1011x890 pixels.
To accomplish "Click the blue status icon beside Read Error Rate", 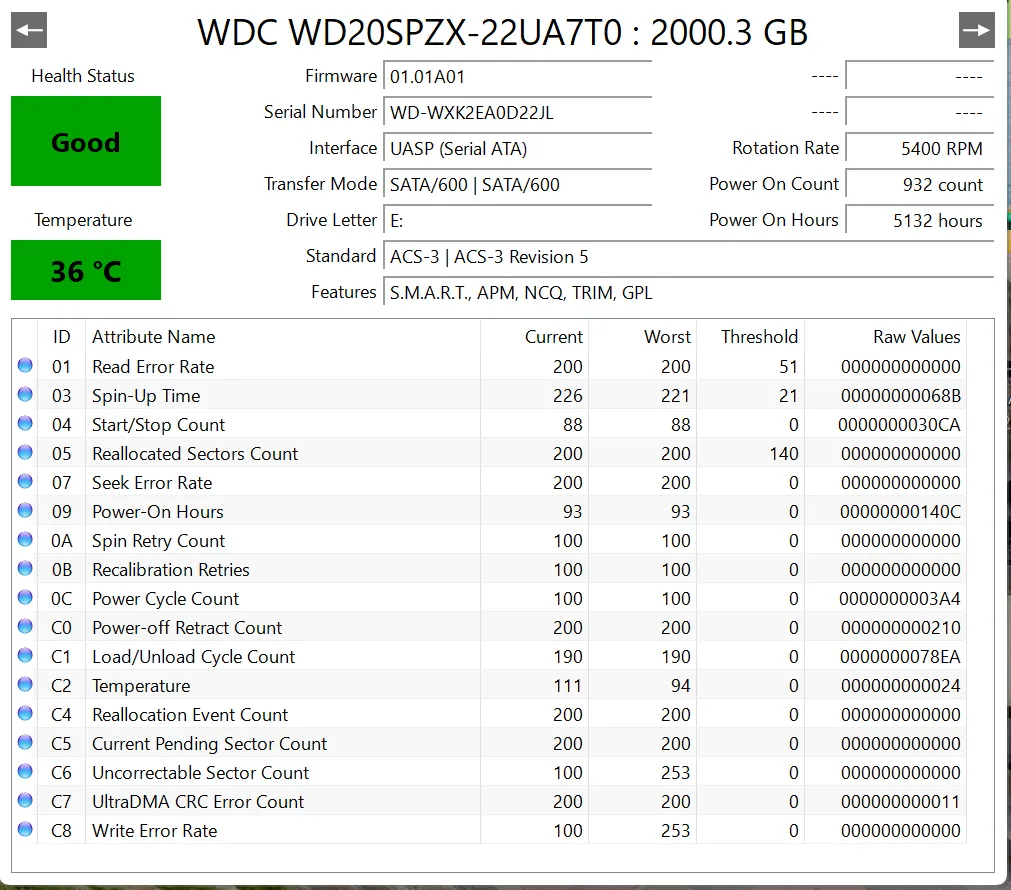I will click(x=24, y=365).
